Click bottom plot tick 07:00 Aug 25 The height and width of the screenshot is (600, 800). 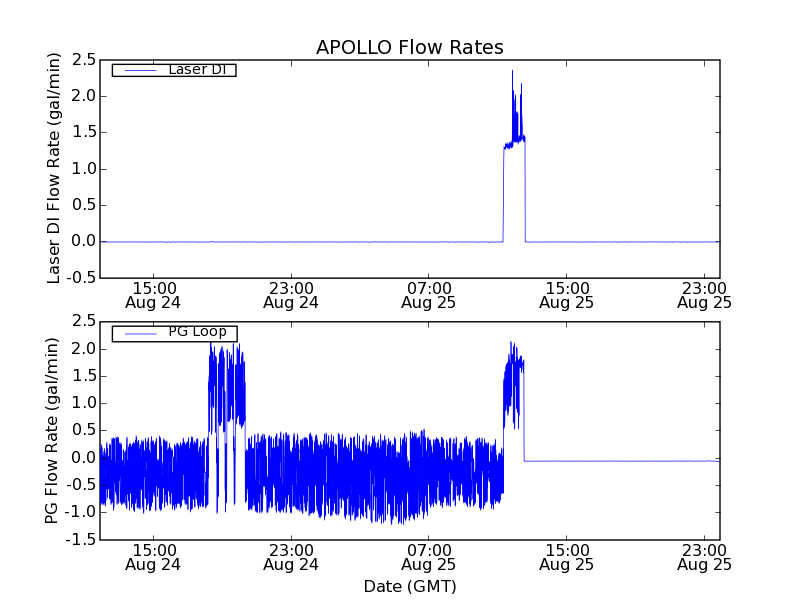[x=429, y=557]
